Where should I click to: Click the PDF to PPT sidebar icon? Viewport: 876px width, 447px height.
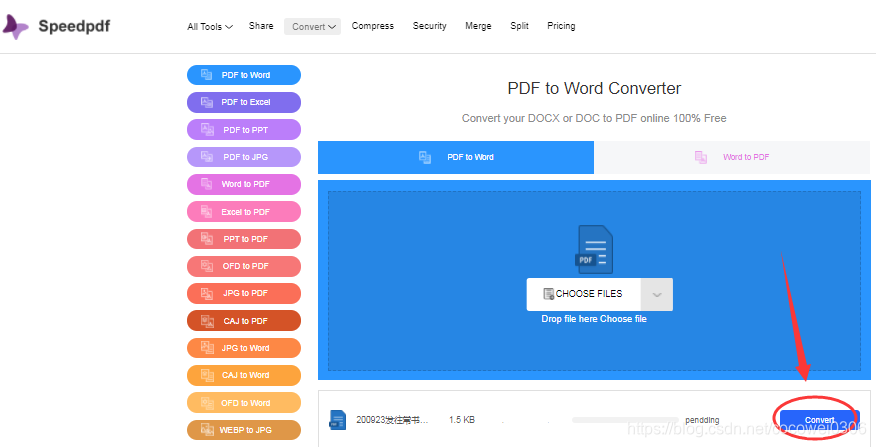207,130
